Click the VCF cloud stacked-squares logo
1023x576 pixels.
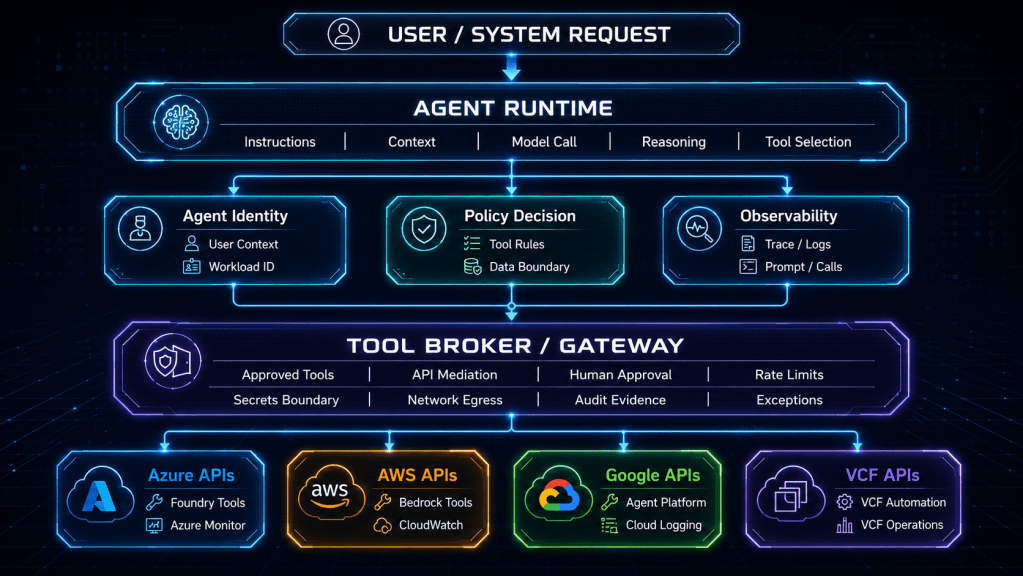[790, 494]
